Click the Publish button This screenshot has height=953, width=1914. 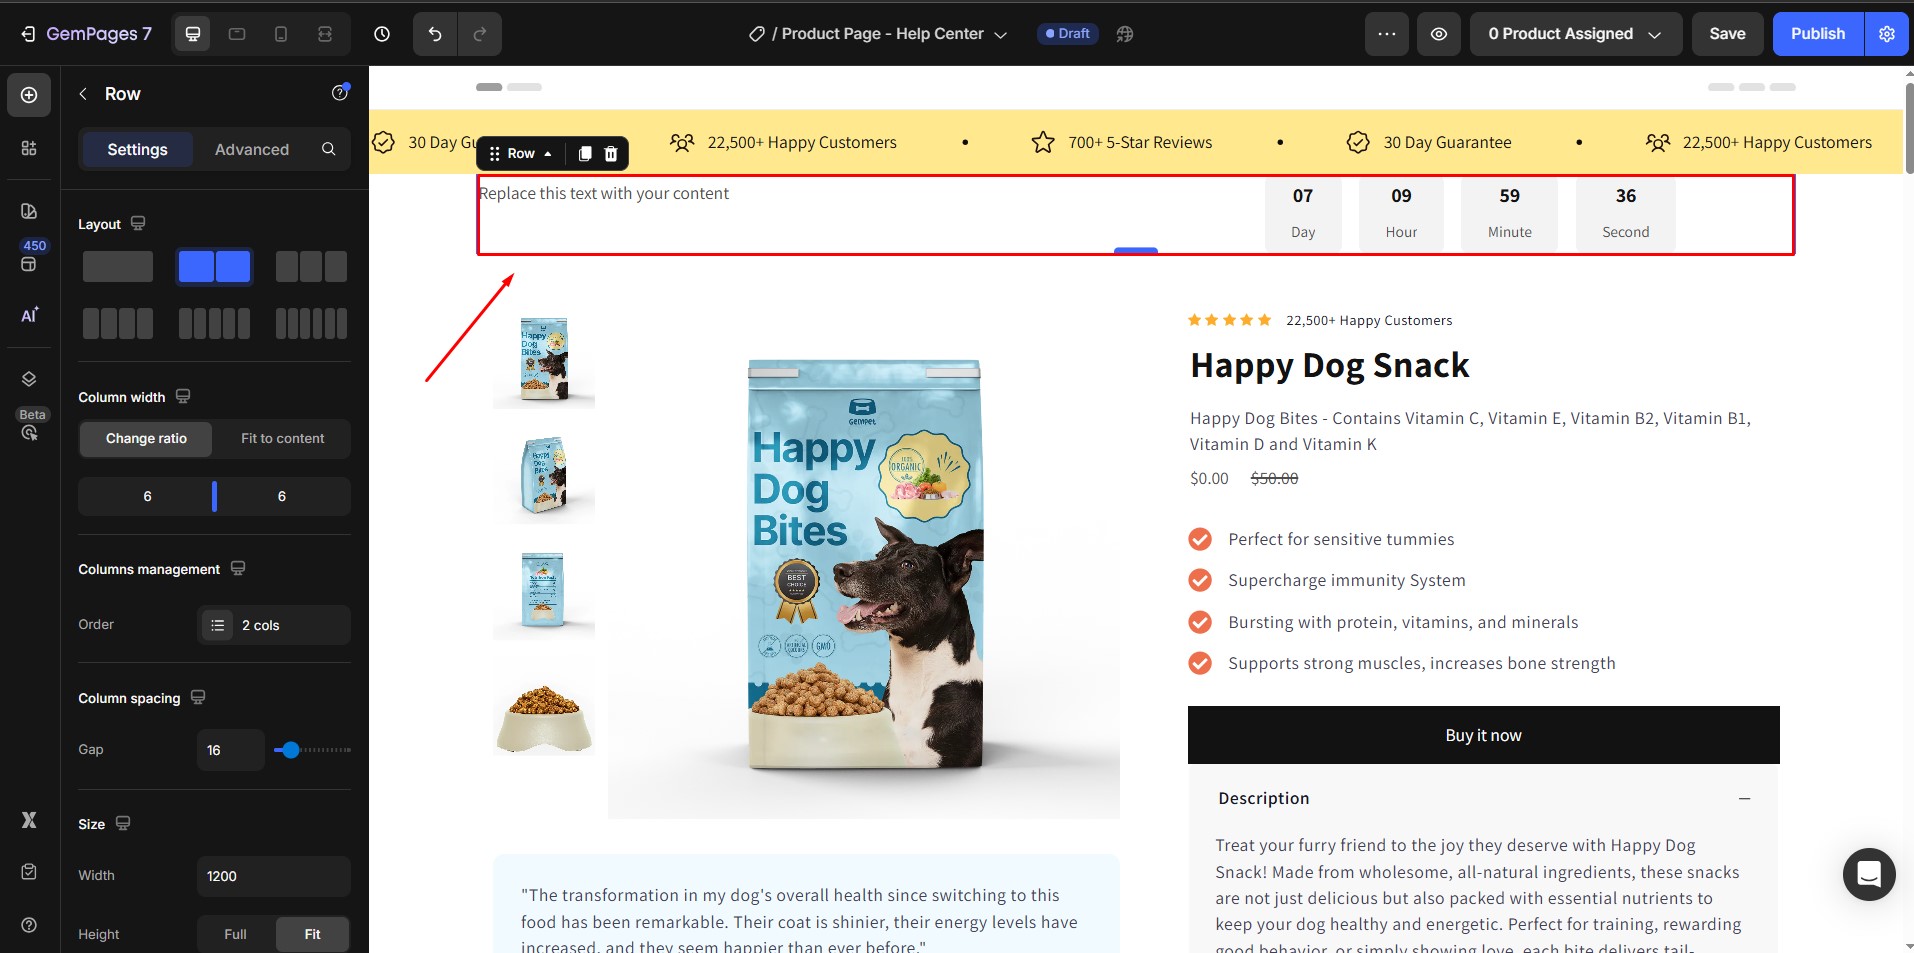point(1817,34)
